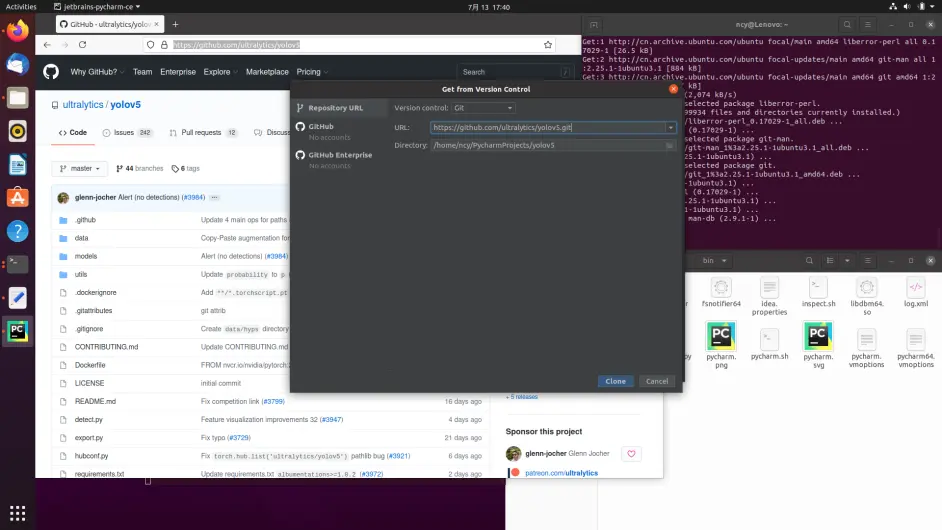
Task: Select GitHub in the dialog sidebar
Action: coord(320,127)
